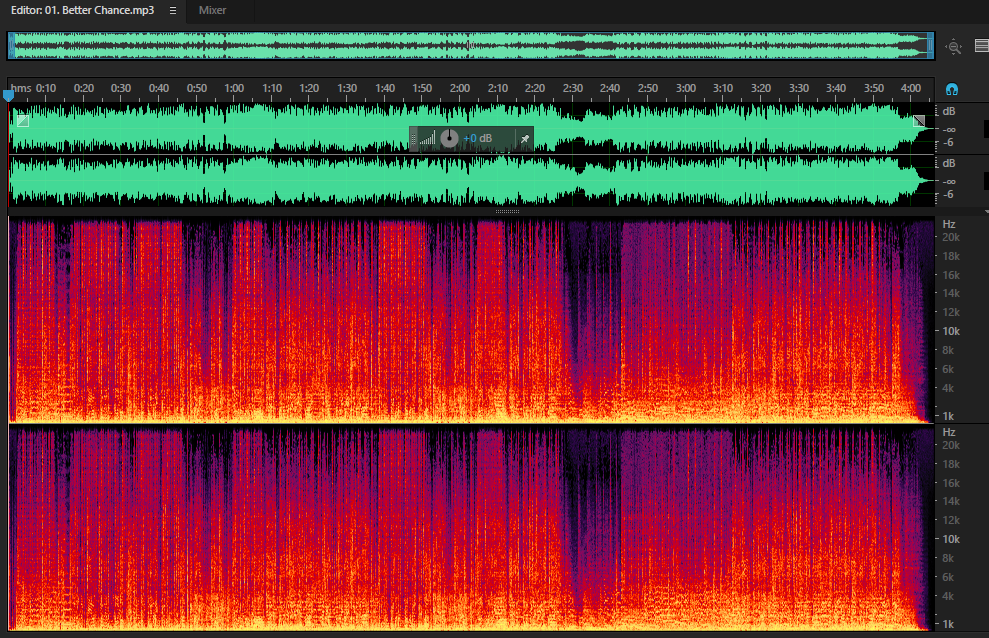Click the -6 value on the right channel scale

pos(947,195)
